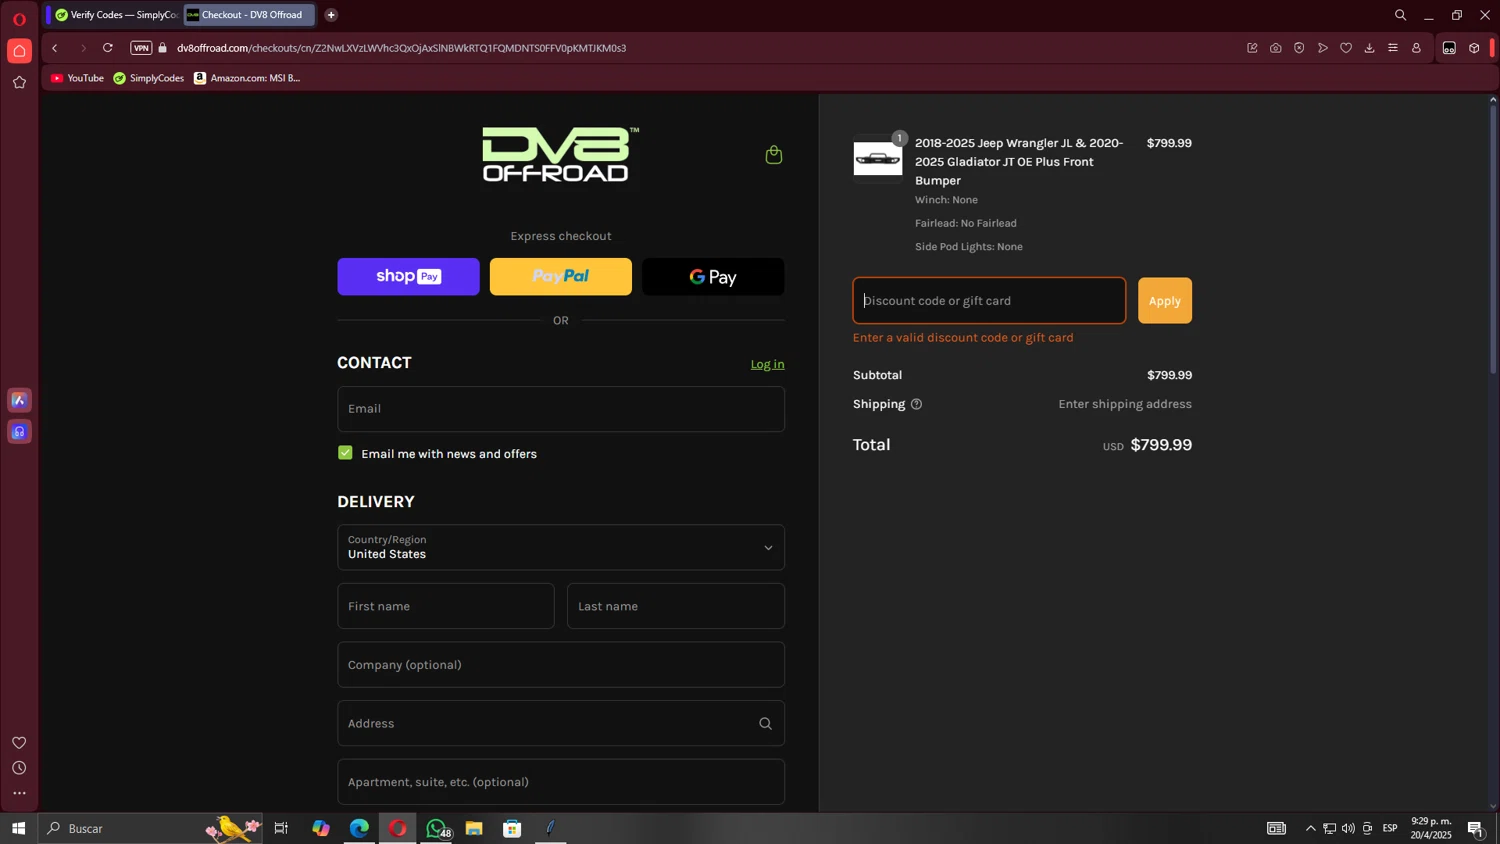
Task: Open the volume control in the tray
Action: click(1348, 828)
